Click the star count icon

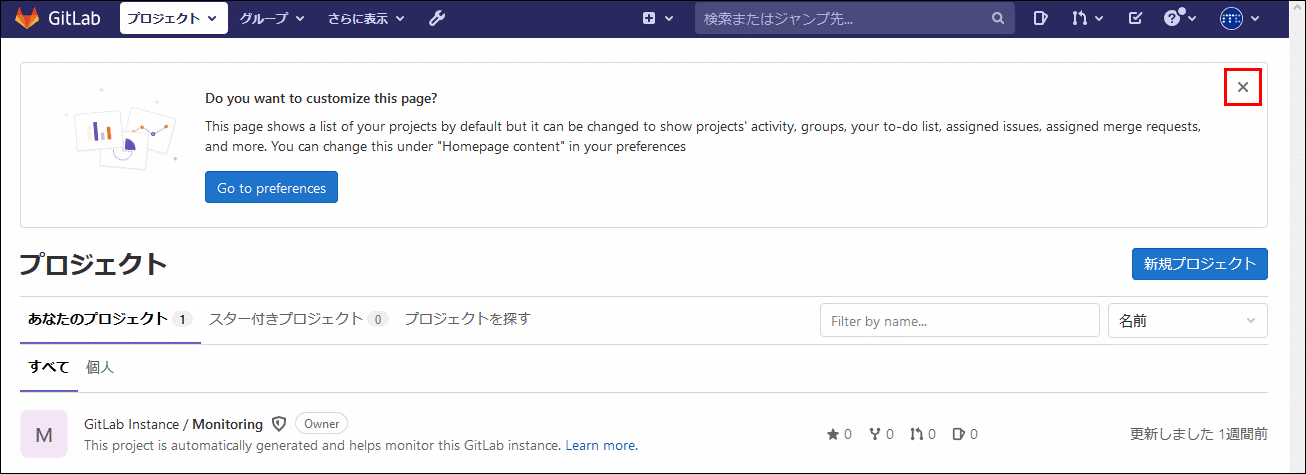click(833, 434)
